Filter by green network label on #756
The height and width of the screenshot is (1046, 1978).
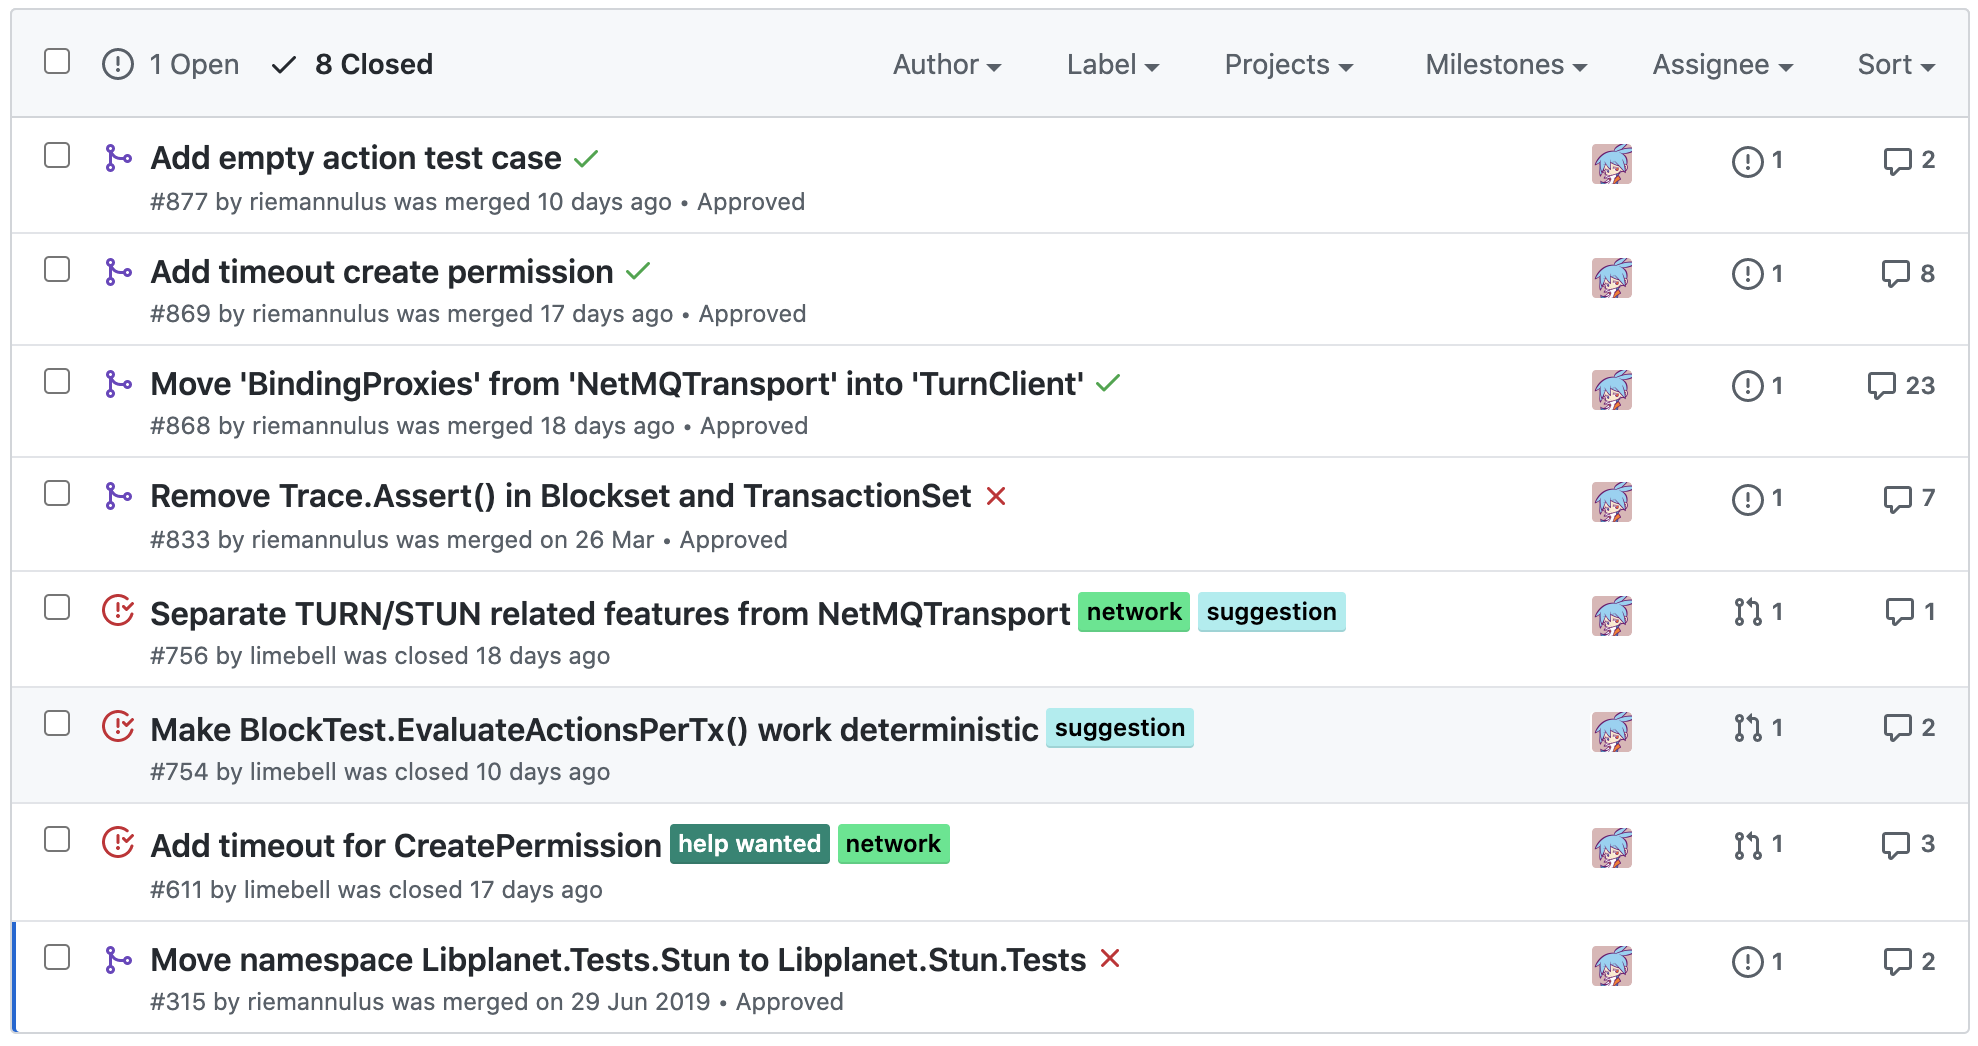tap(1134, 612)
